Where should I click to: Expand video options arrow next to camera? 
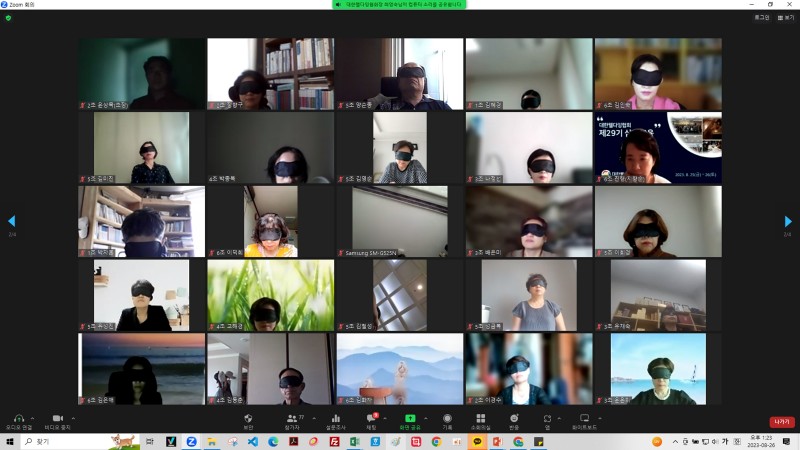72,417
